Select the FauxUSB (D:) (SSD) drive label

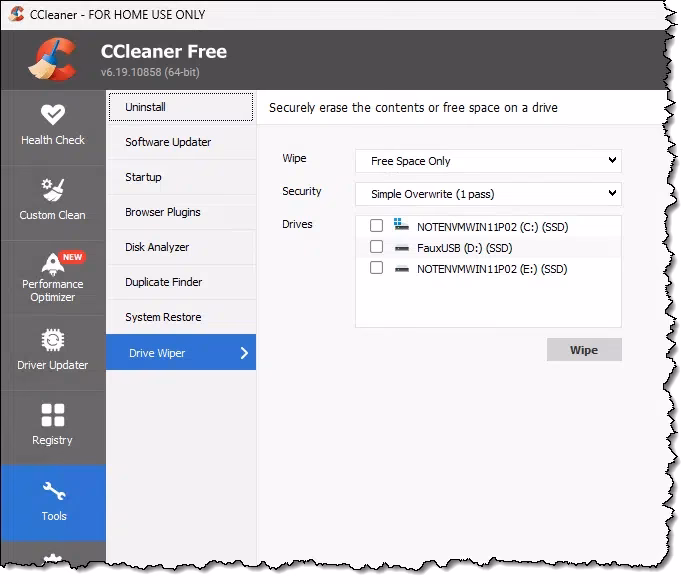point(464,248)
